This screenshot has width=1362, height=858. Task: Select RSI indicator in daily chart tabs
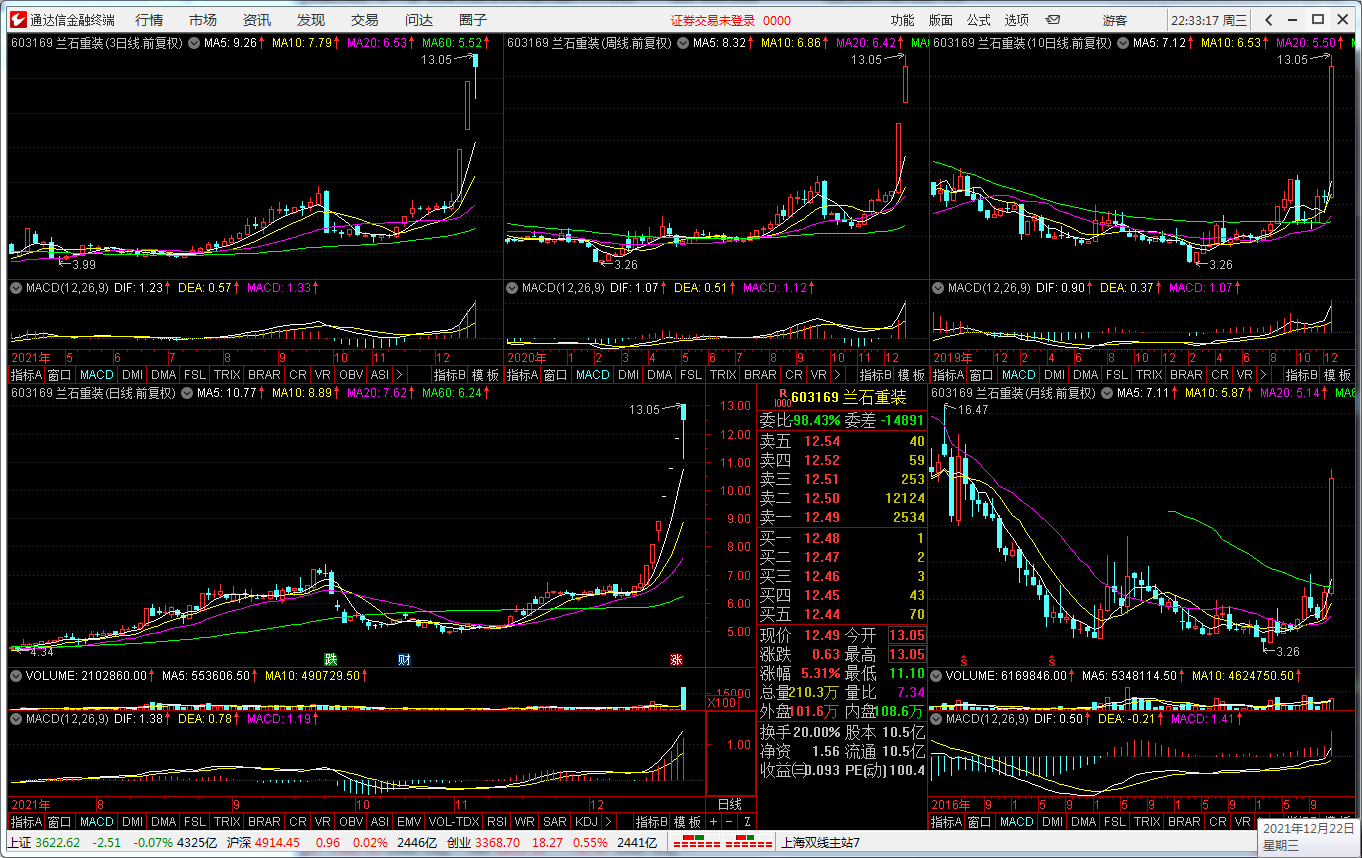point(496,822)
